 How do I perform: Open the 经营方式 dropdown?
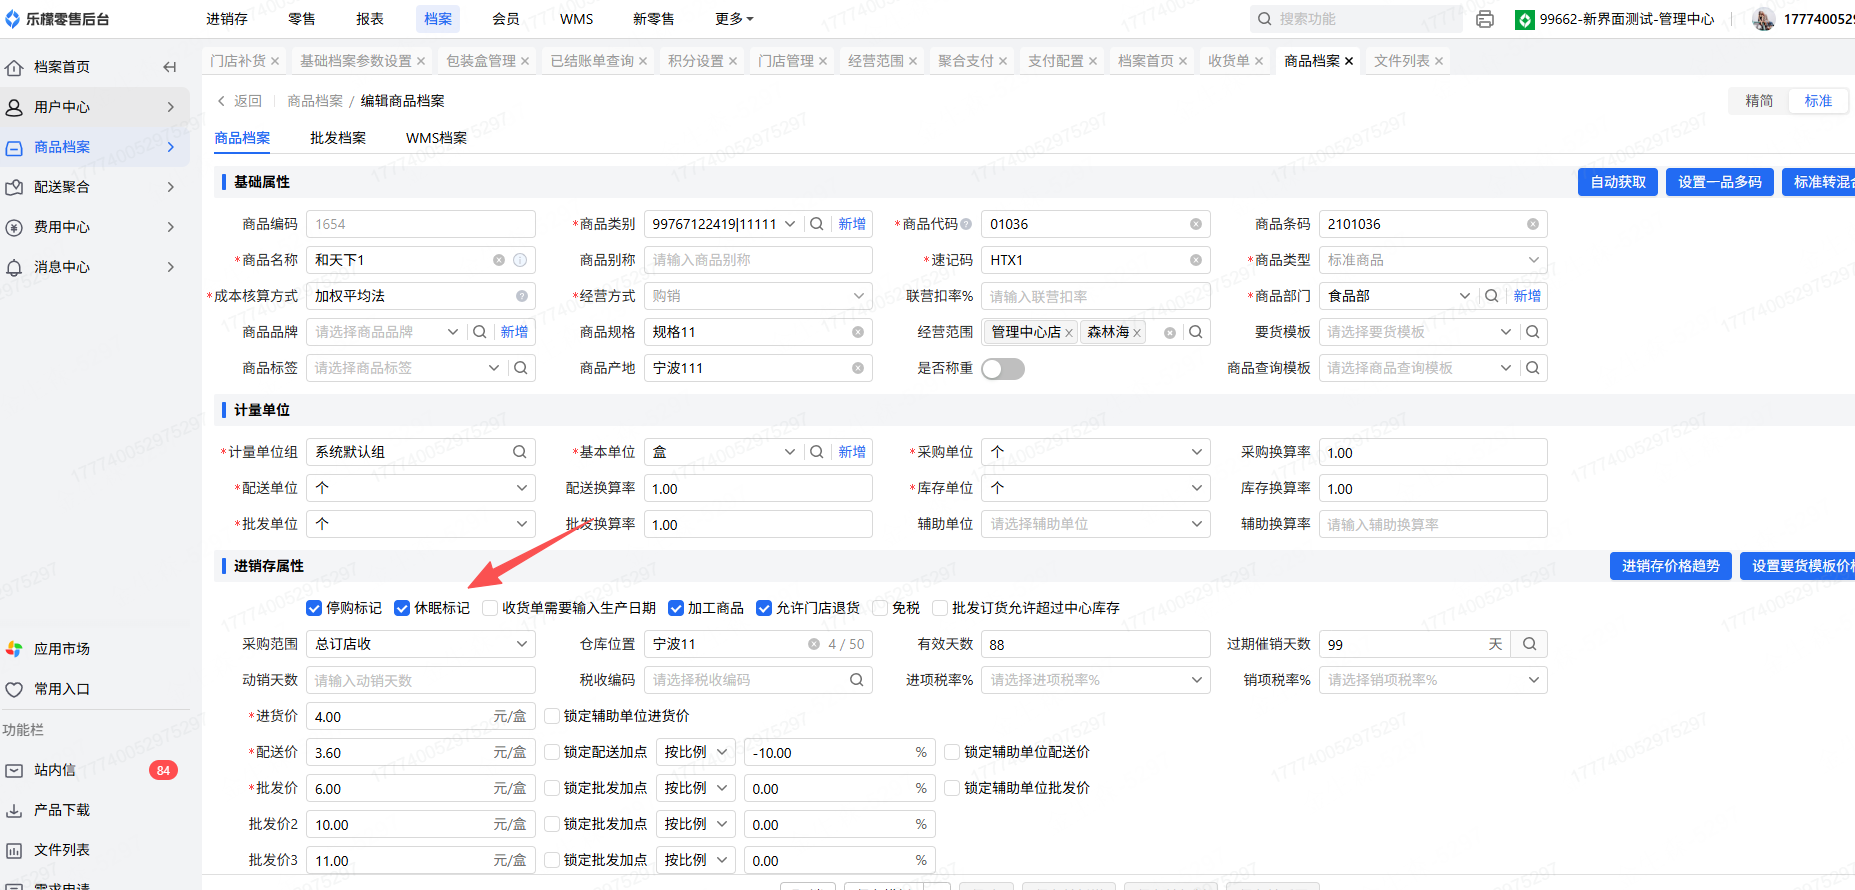coord(758,296)
